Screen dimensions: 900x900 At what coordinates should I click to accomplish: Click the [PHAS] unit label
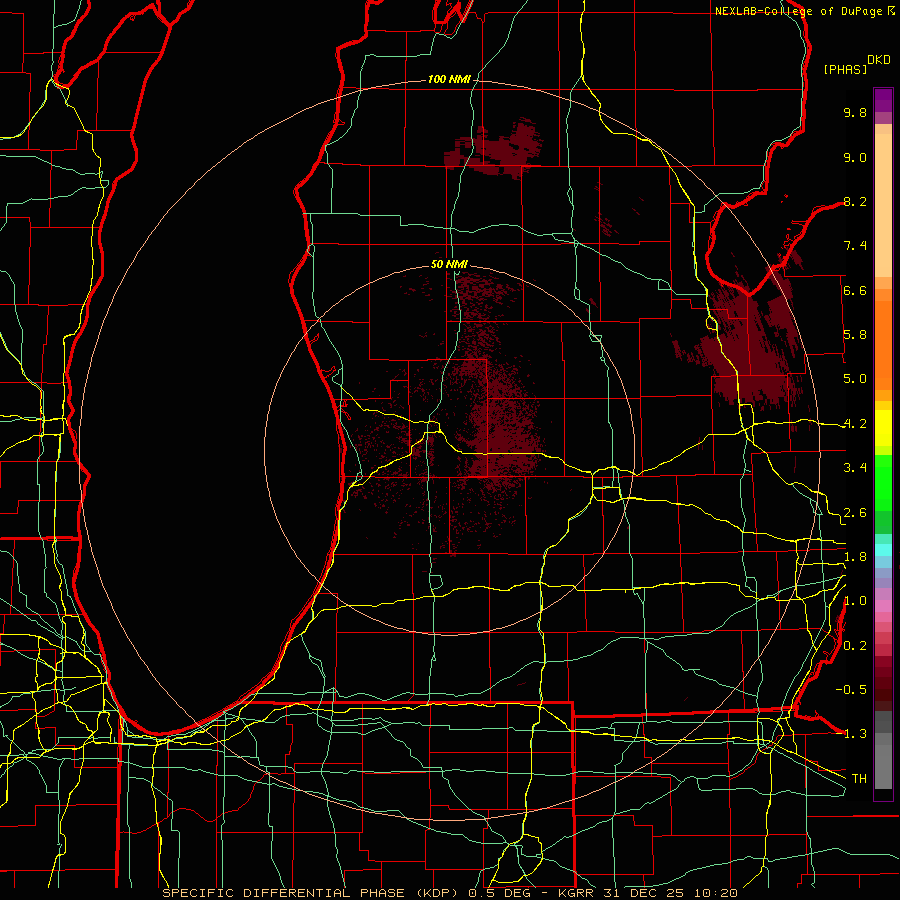tap(845, 69)
